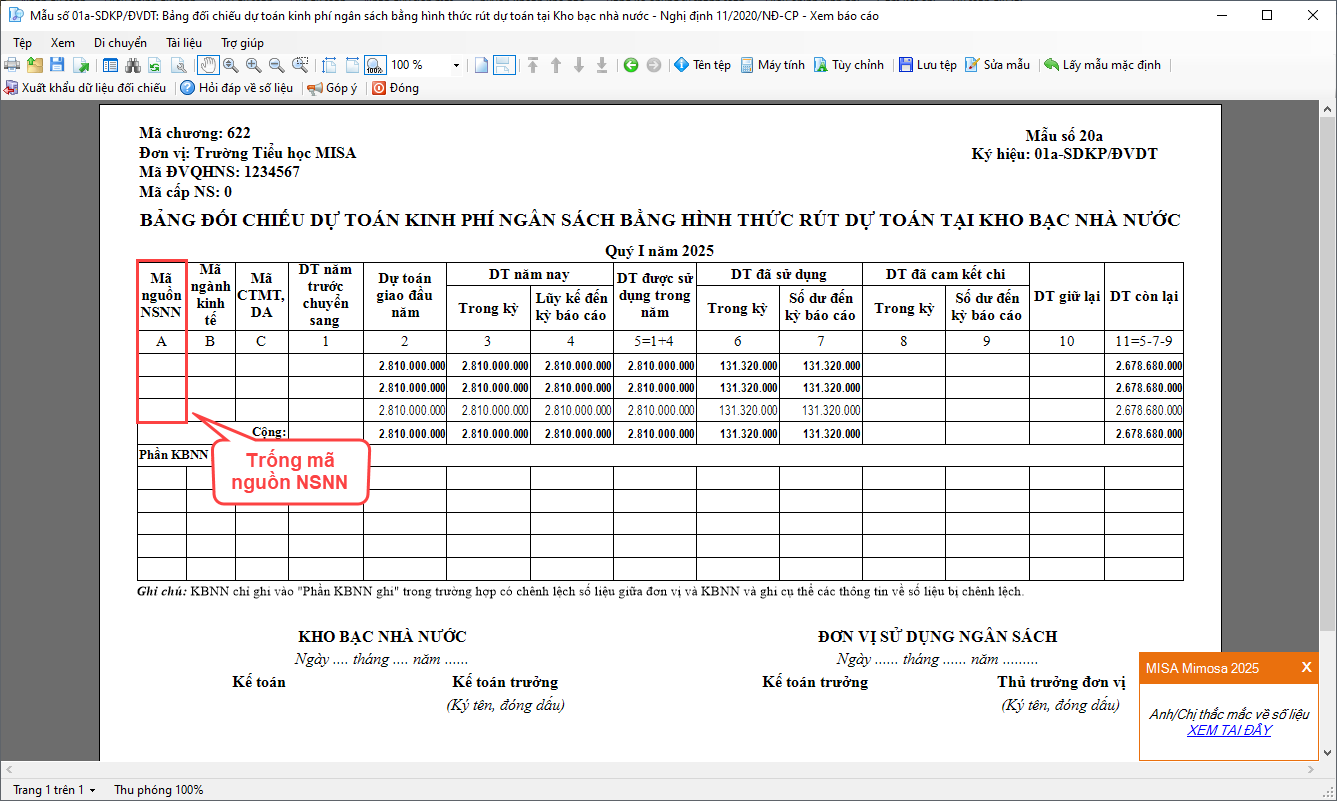The height and width of the screenshot is (801, 1337).
Task: Open the Tệp menu
Action: [23, 43]
